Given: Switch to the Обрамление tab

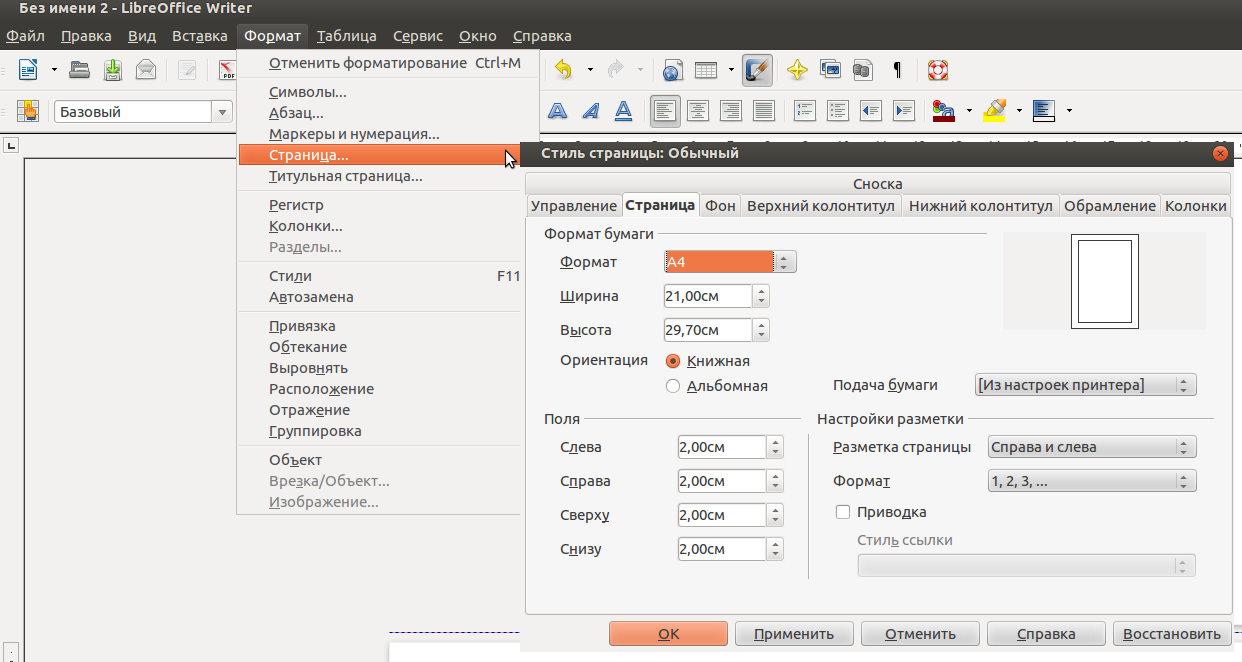Looking at the screenshot, I should tap(1110, 205).
